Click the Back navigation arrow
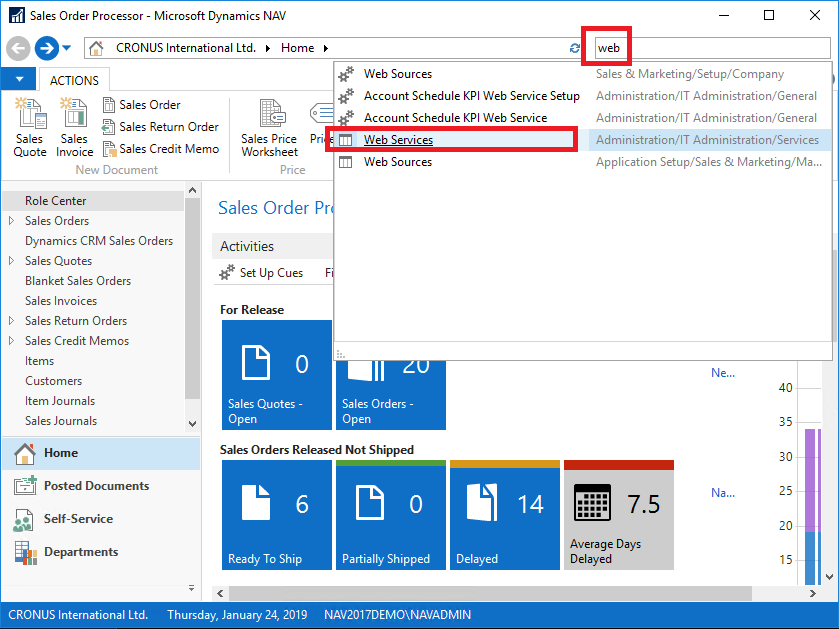This screenshot has width=839, height=629. pyautogui.click(x=18, y=48)
